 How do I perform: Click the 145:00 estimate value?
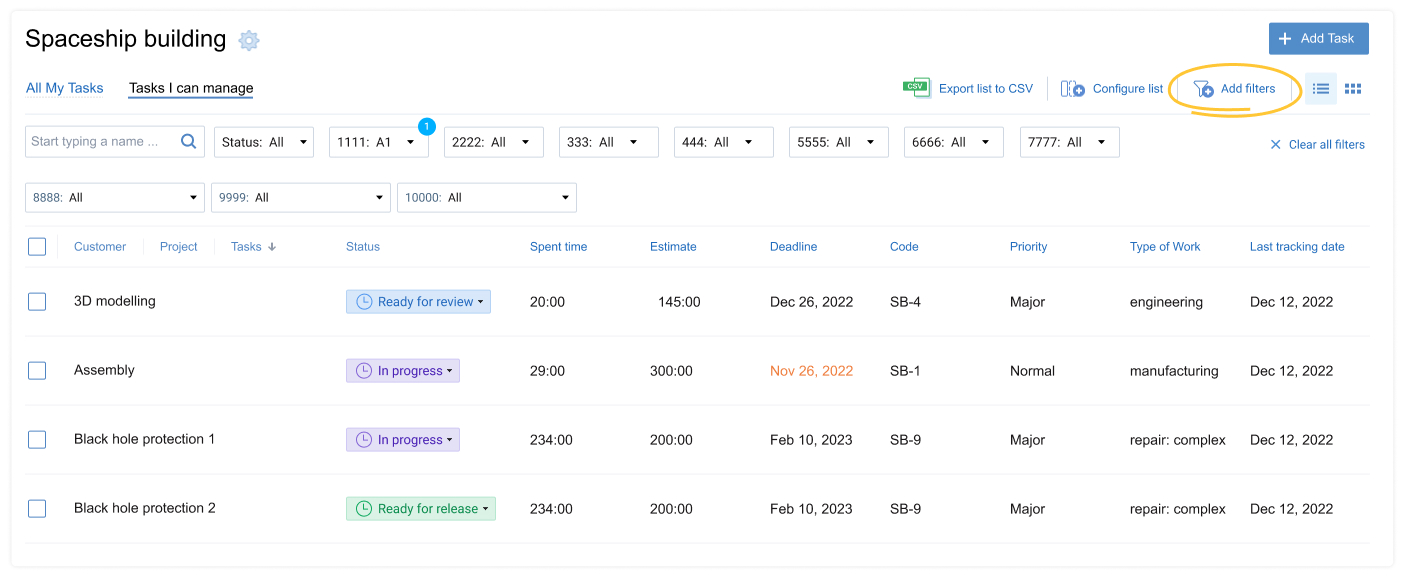click(x=679, y=302)
